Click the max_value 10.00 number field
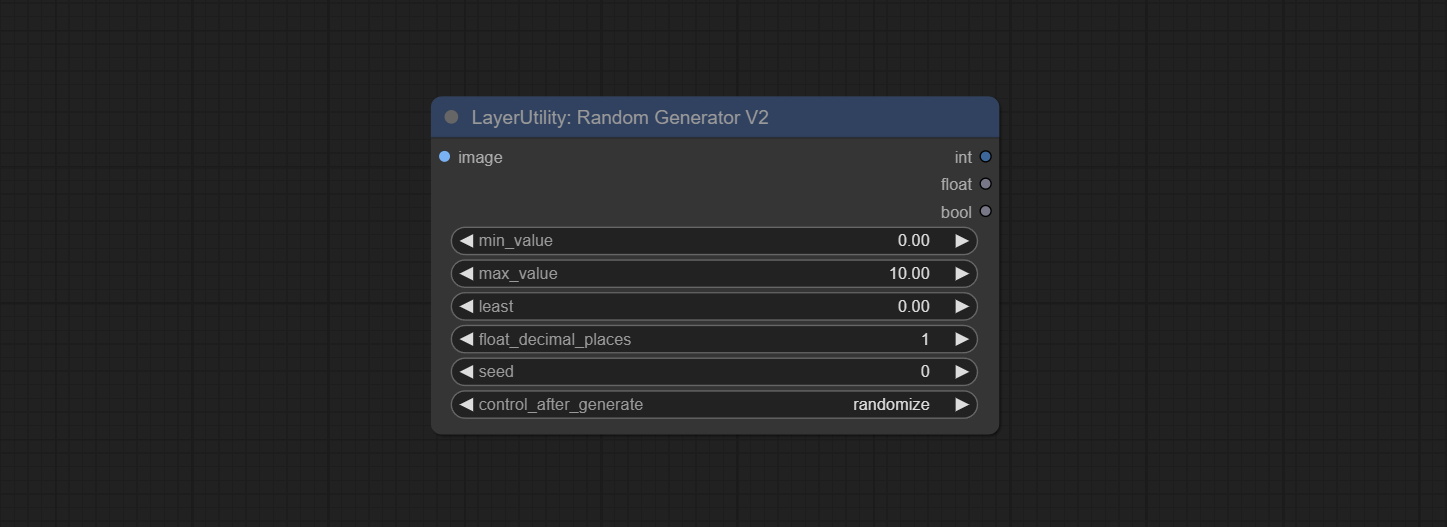1447x527 pixels. pos(908,274)
